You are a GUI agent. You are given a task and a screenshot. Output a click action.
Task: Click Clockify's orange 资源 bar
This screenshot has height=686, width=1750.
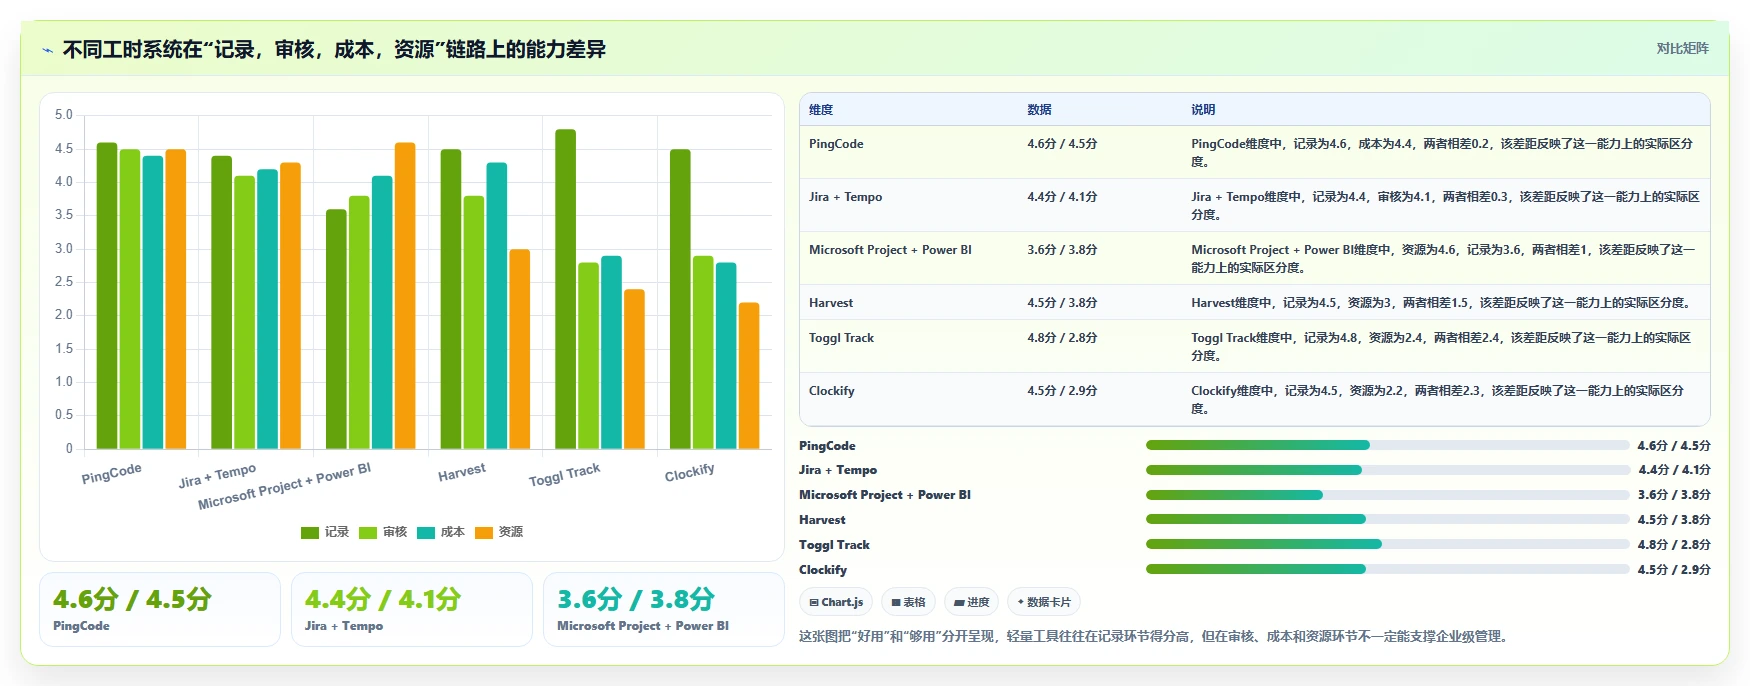[749, 376]
